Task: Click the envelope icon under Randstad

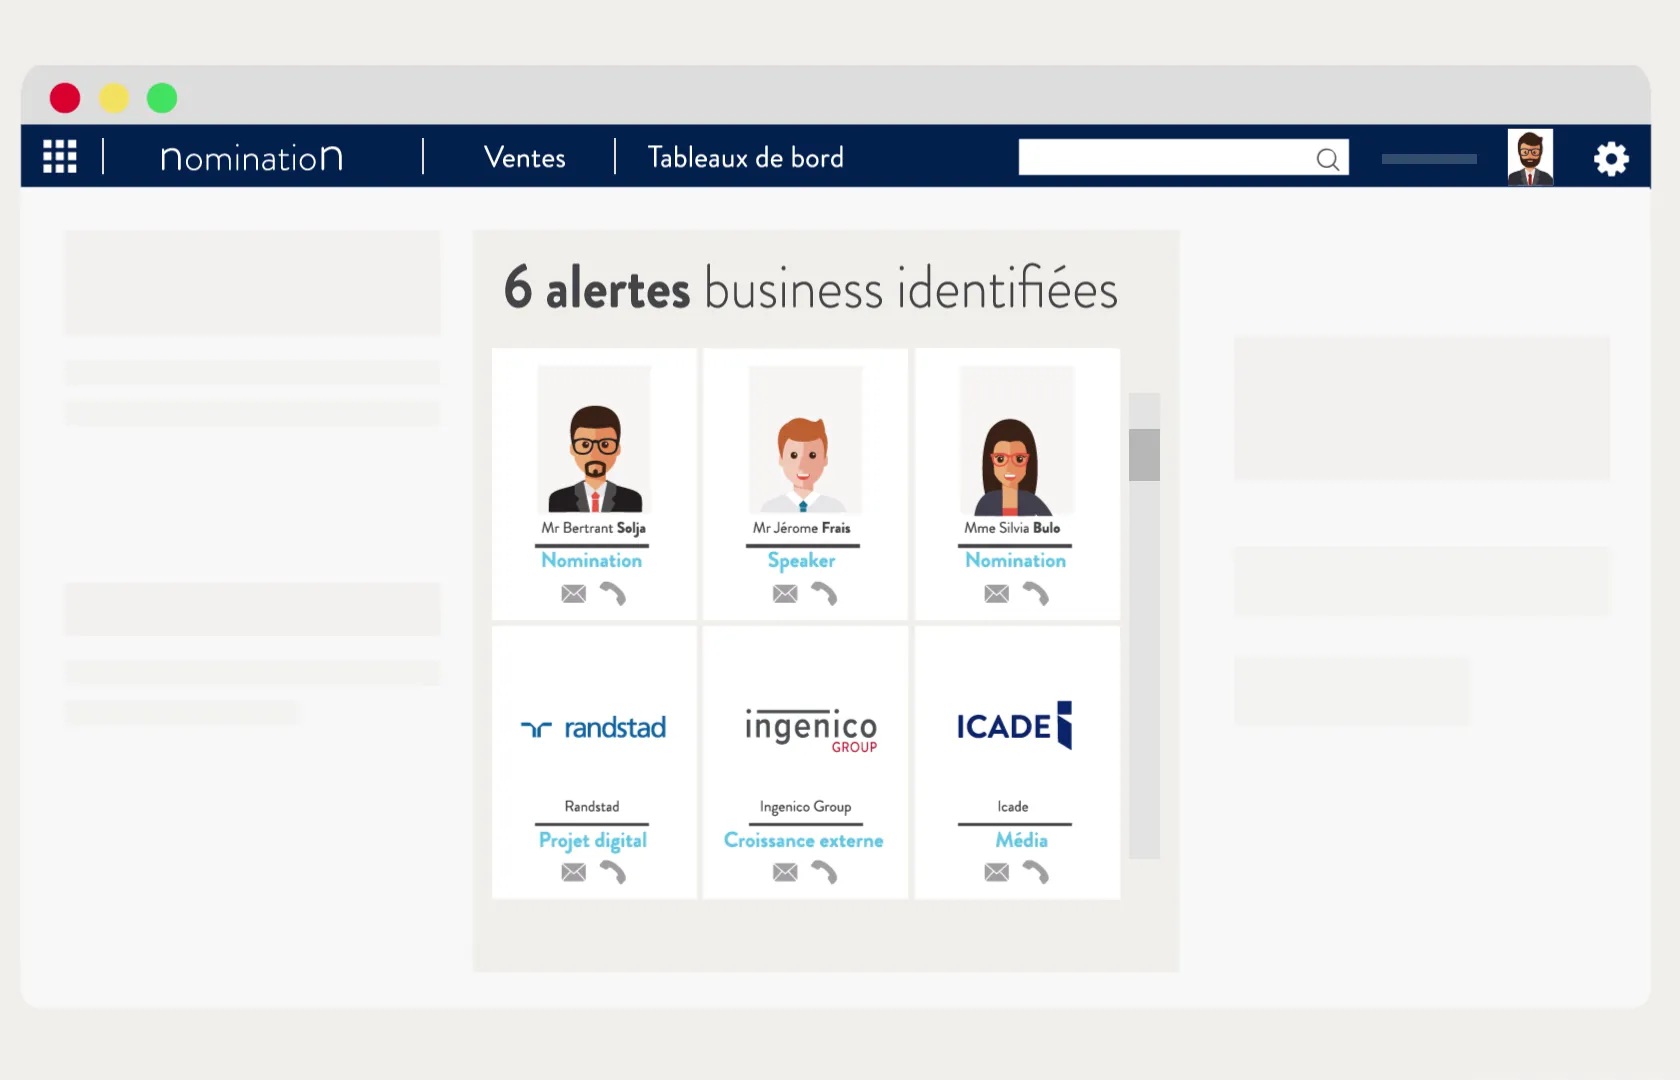Action: (574, 873)
